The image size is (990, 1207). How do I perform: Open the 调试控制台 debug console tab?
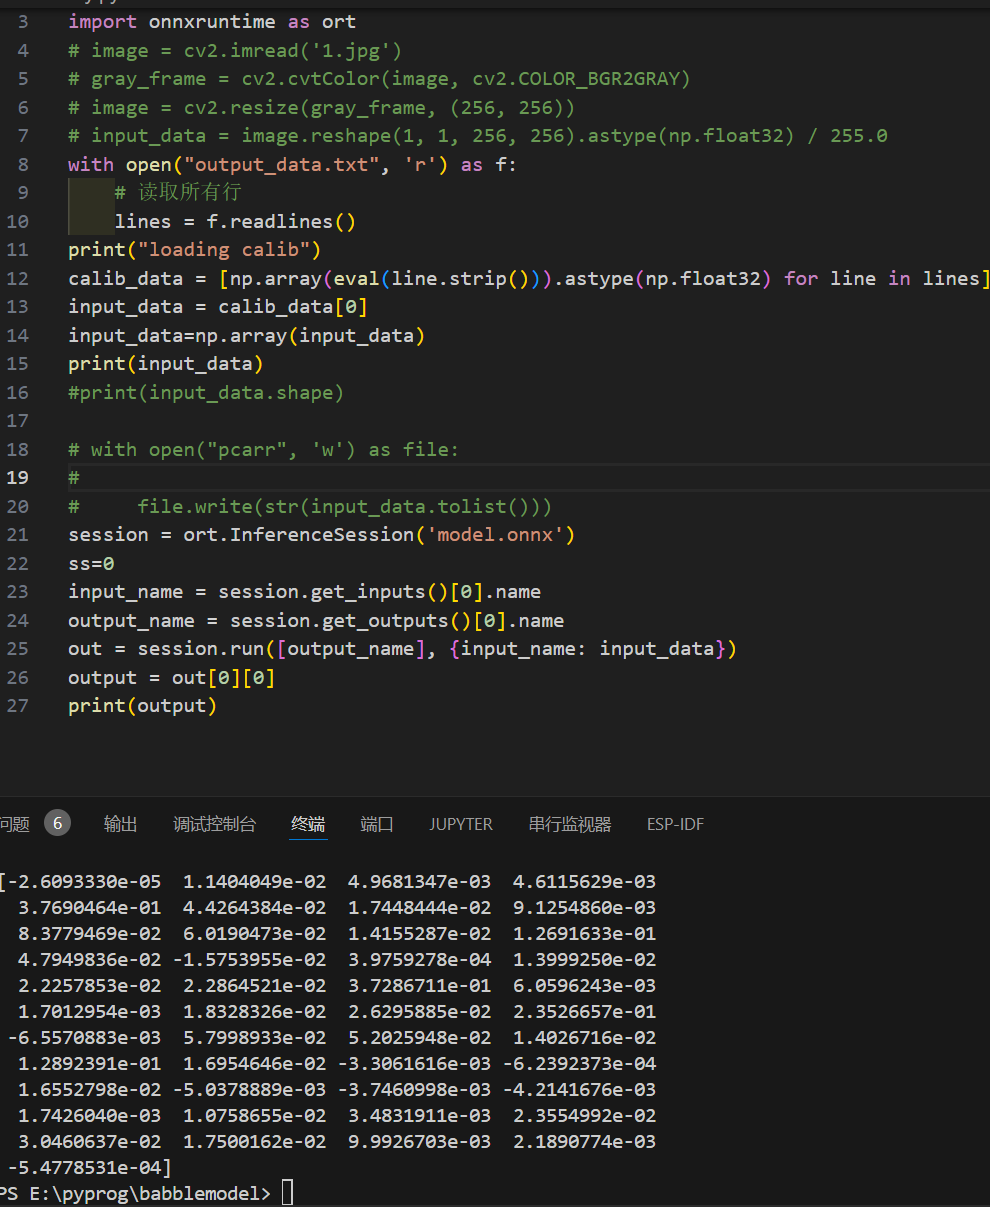coord(214,824)
